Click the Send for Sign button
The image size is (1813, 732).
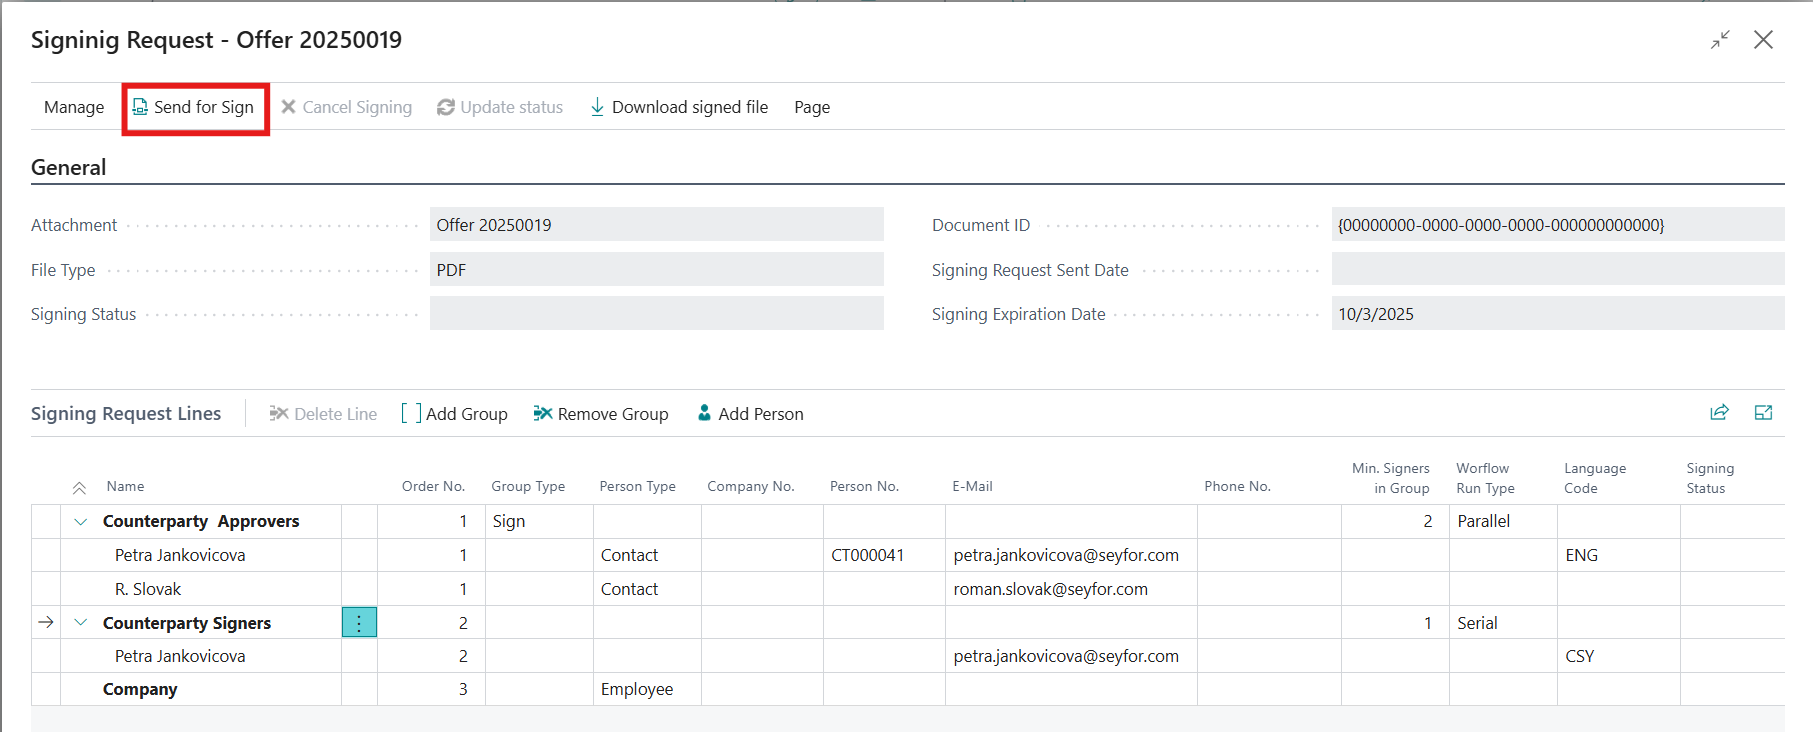[x=195, y=107]
